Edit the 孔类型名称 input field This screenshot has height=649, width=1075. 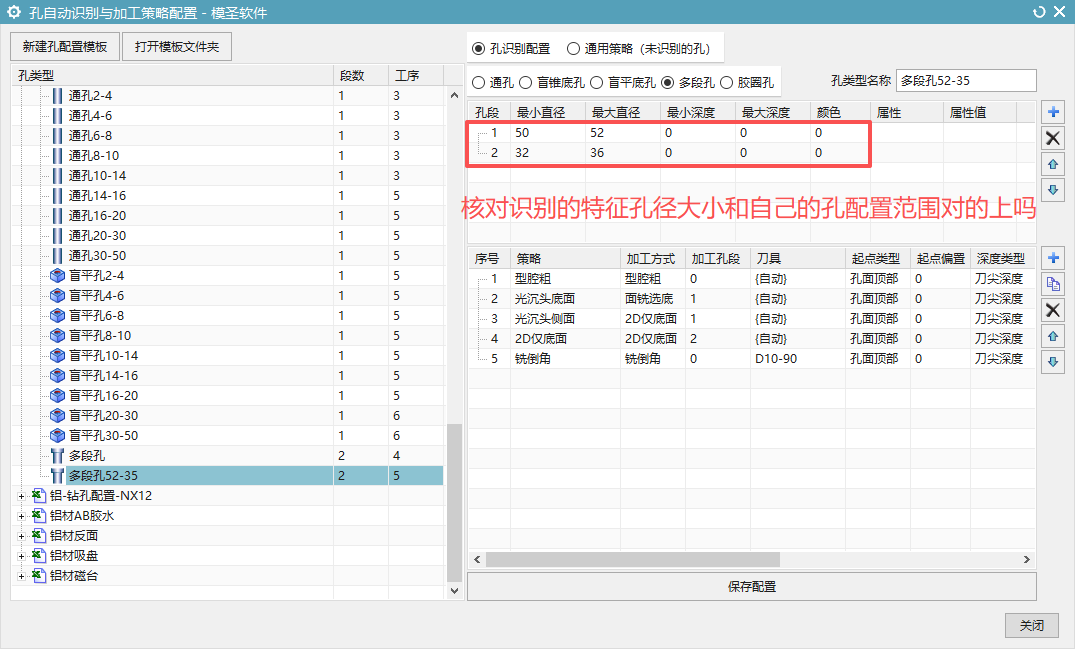click(966, 81)
